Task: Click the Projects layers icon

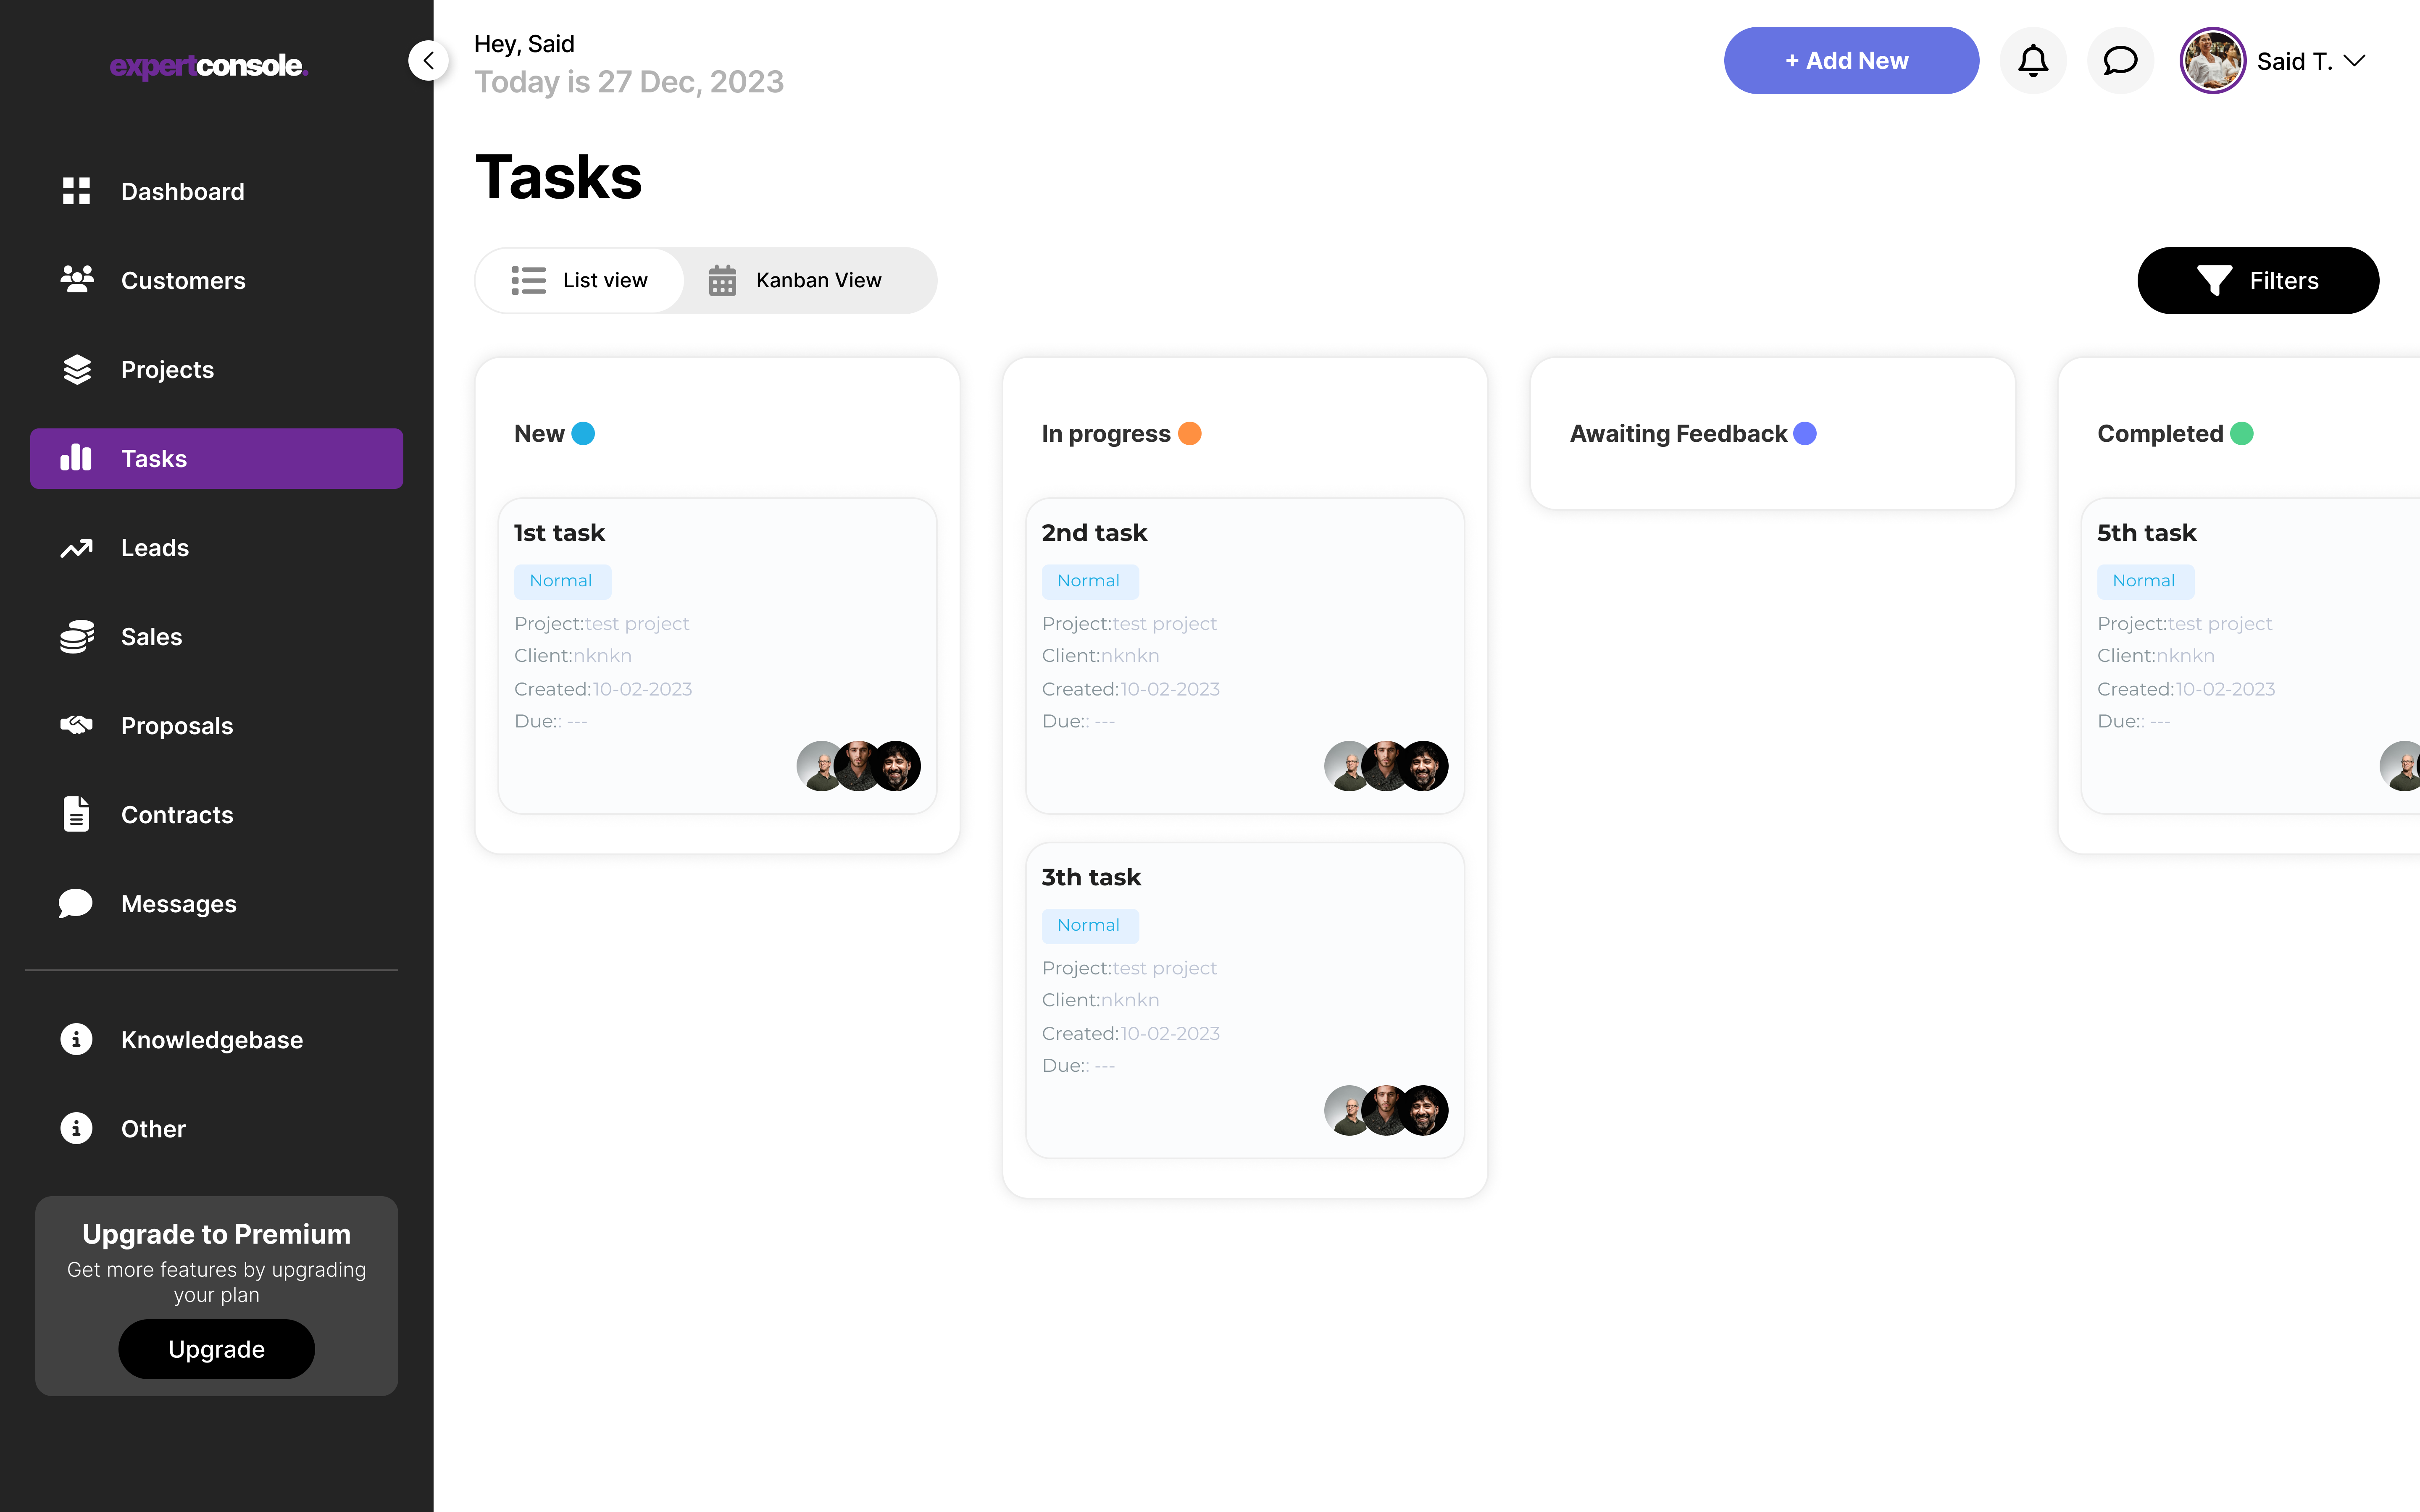Action: 76,369
